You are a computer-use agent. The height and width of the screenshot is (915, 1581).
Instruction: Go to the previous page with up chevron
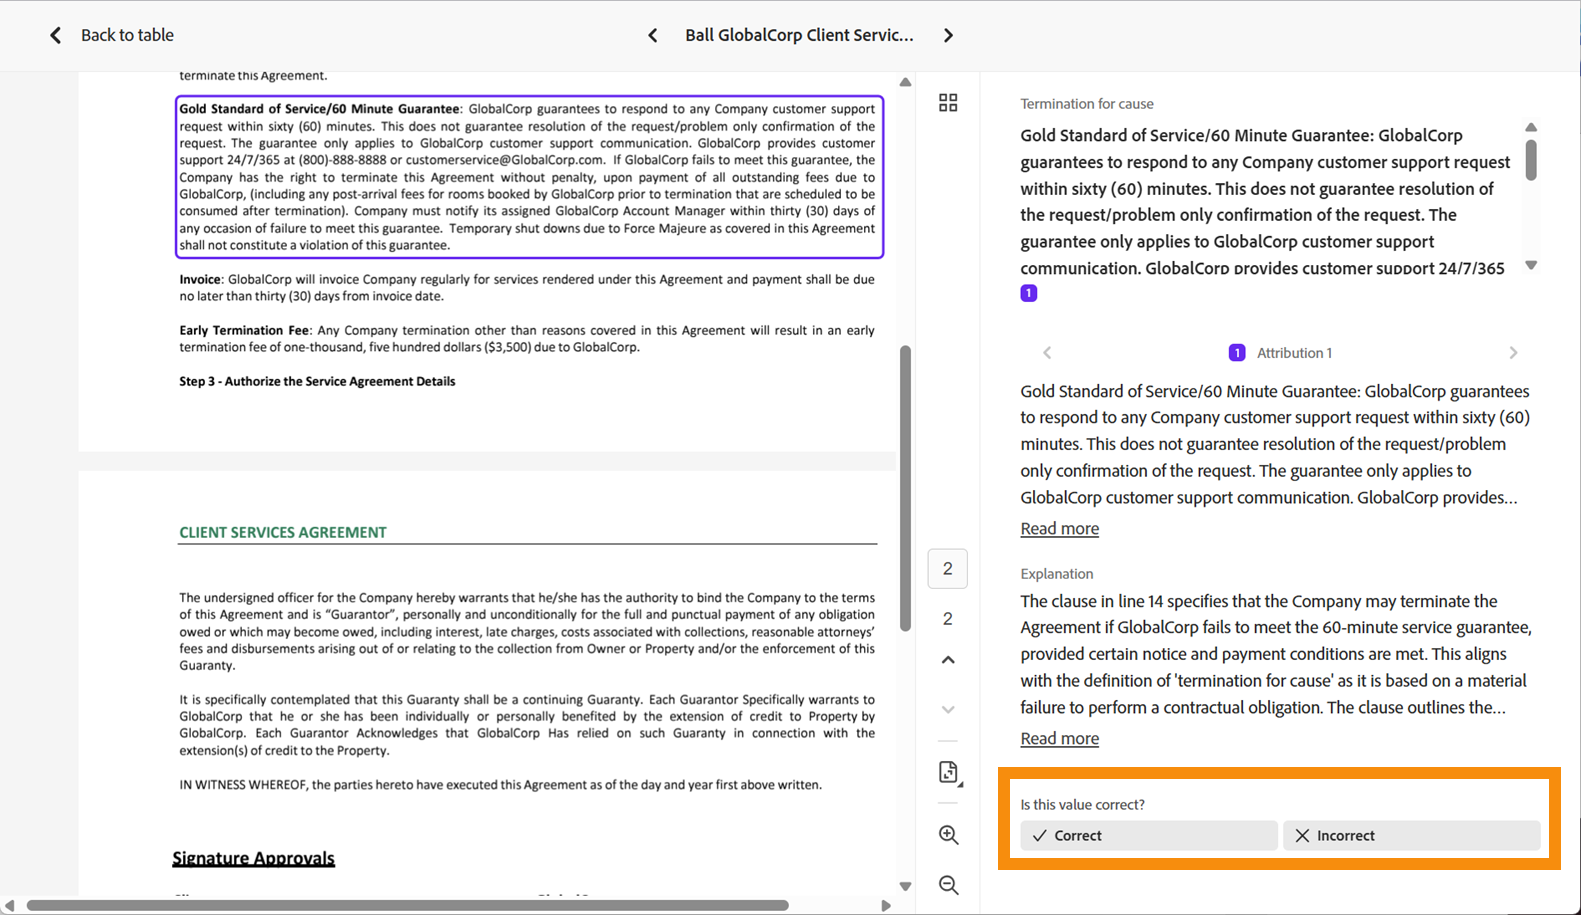point(948,660)
